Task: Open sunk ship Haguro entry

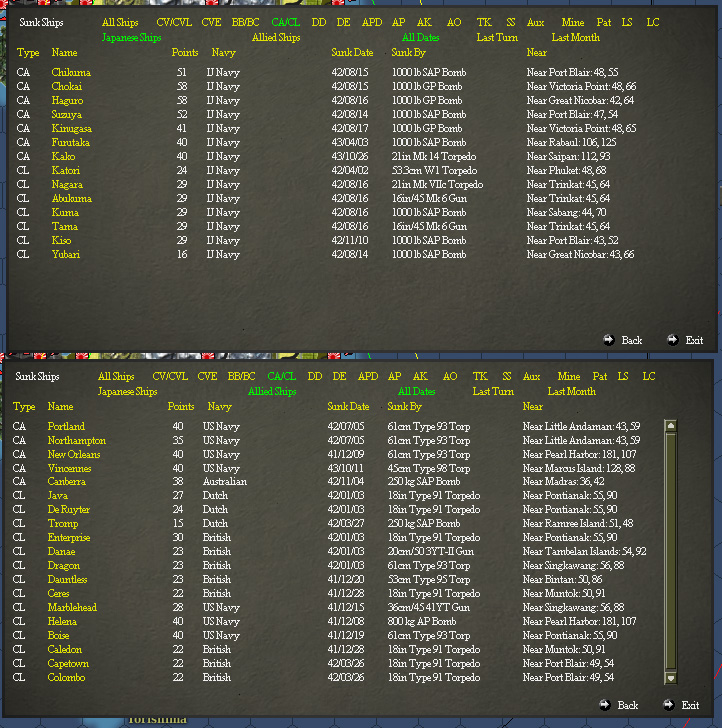Action: pos(67,100)
